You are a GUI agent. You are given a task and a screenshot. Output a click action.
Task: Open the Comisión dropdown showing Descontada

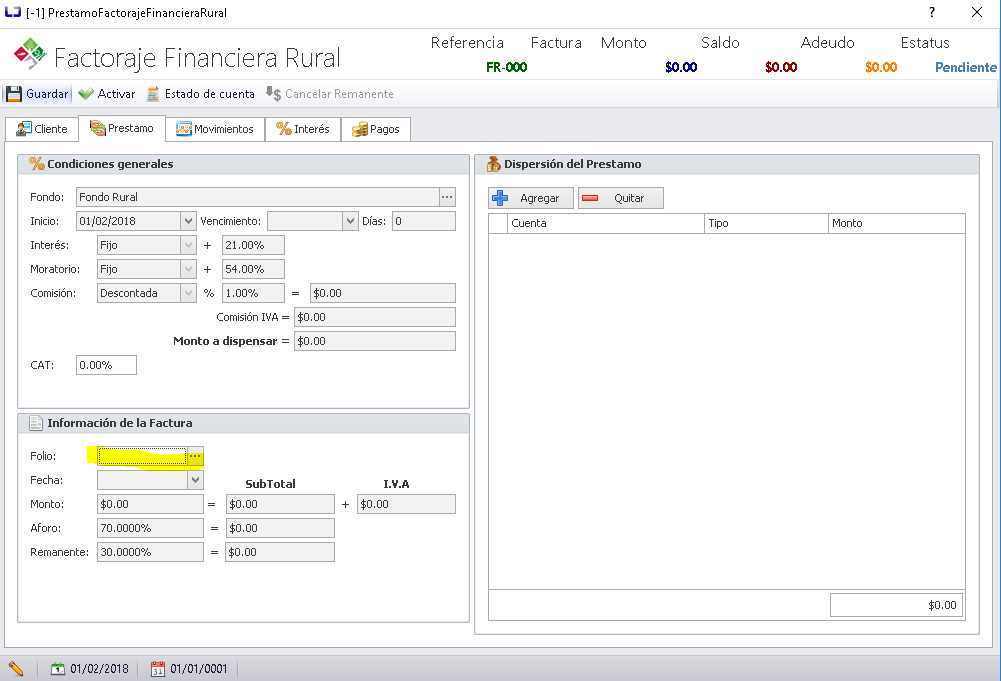(188, 294)
